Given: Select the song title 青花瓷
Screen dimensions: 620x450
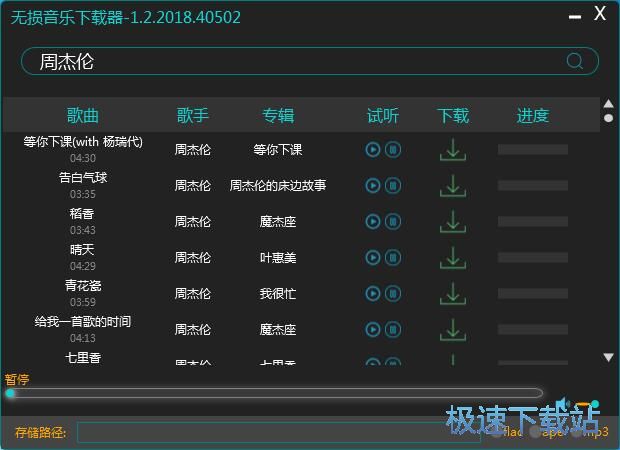Looking at the screenshot, I should pyautogui.click(x=83, y=286).
